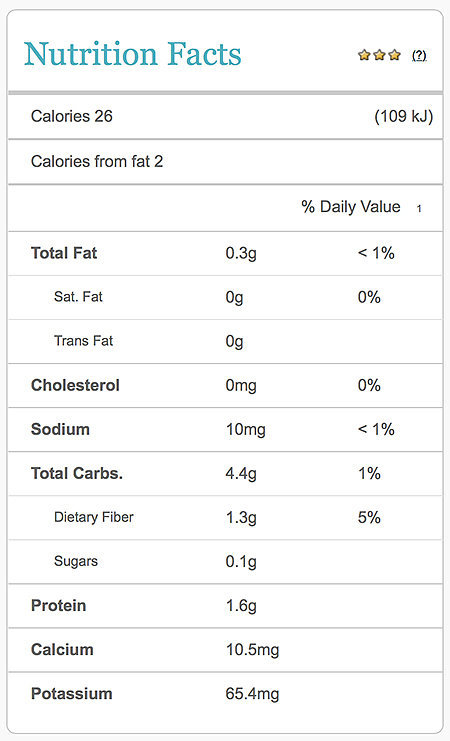Click the third gold rating star
The width and height of the screenshot is (450, 741).
[x=395, y=55]
